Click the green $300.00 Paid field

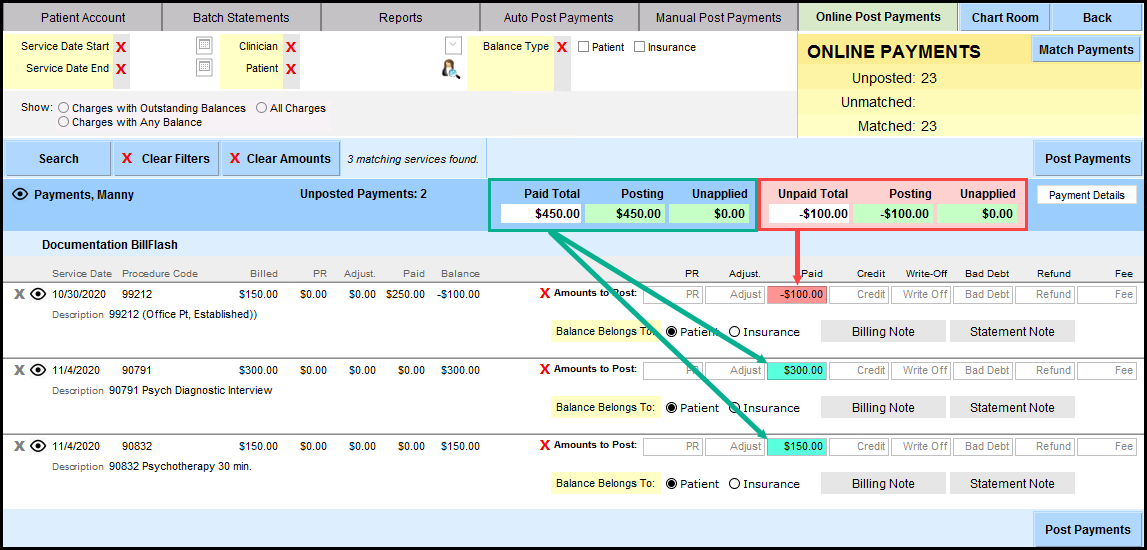coord(796,370)
